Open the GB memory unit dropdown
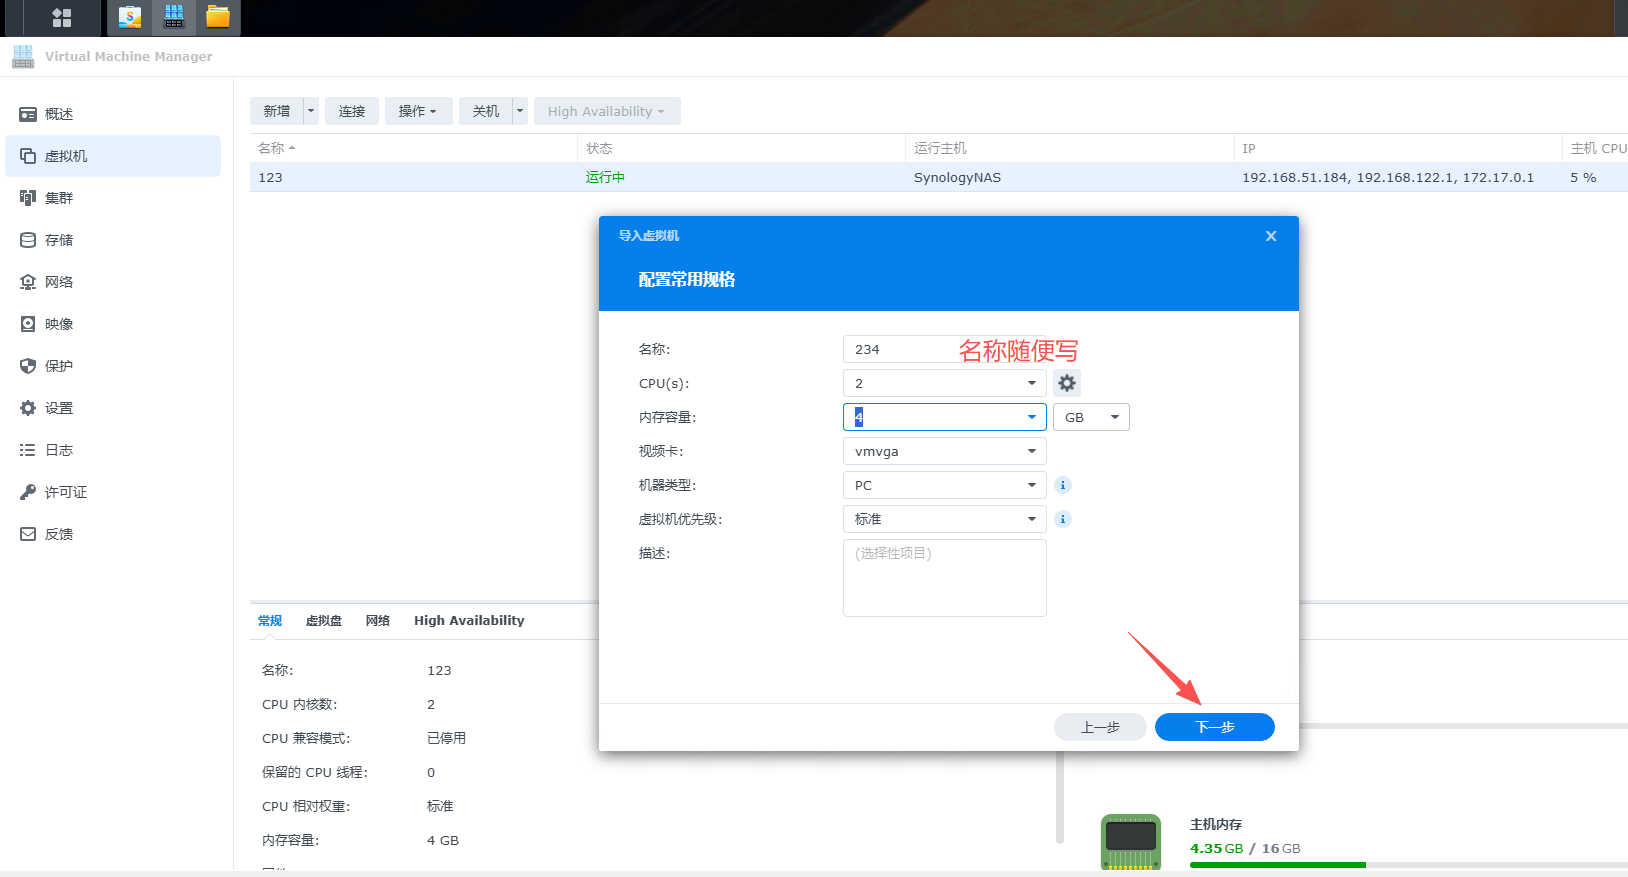This screenshot has width=1628, height=877. (1091, 417)
